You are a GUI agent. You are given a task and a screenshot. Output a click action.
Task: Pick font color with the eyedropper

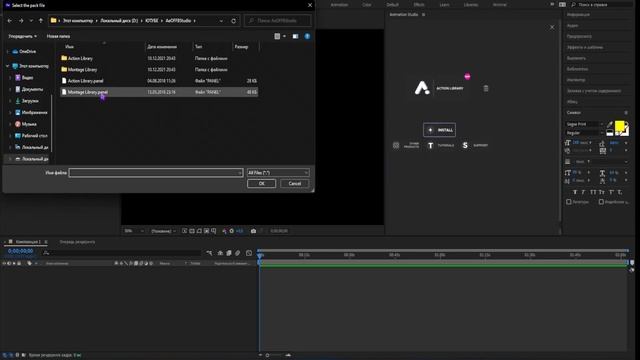tap(609, 124)
